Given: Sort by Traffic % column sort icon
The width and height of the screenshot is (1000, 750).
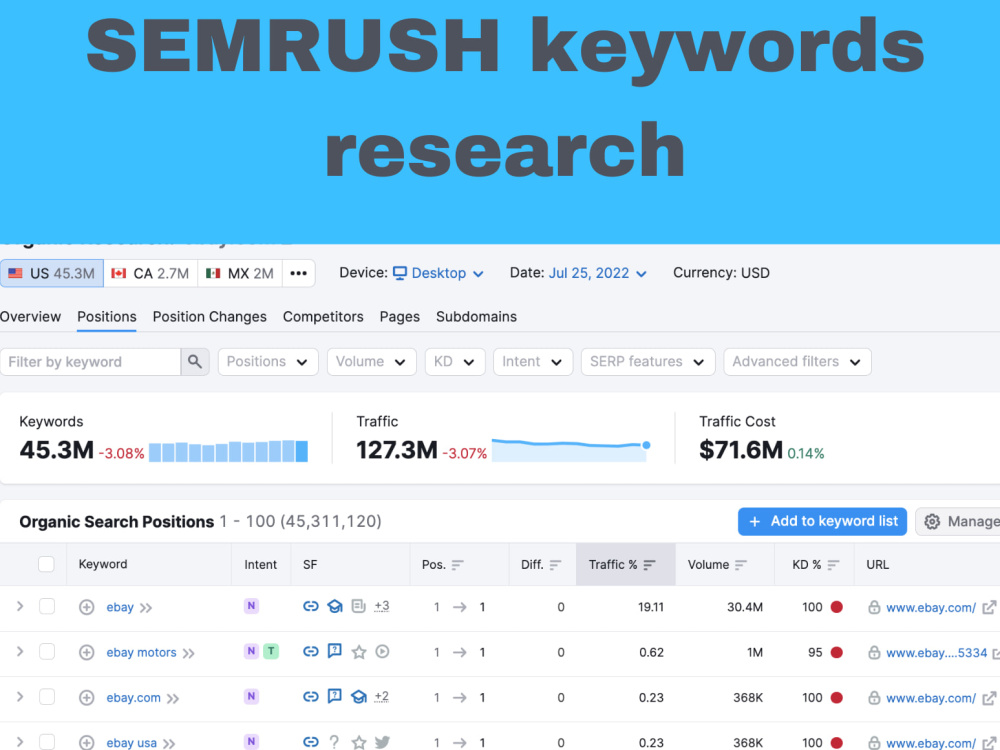Looking at the screenshot, I should [x=649, y=565].
